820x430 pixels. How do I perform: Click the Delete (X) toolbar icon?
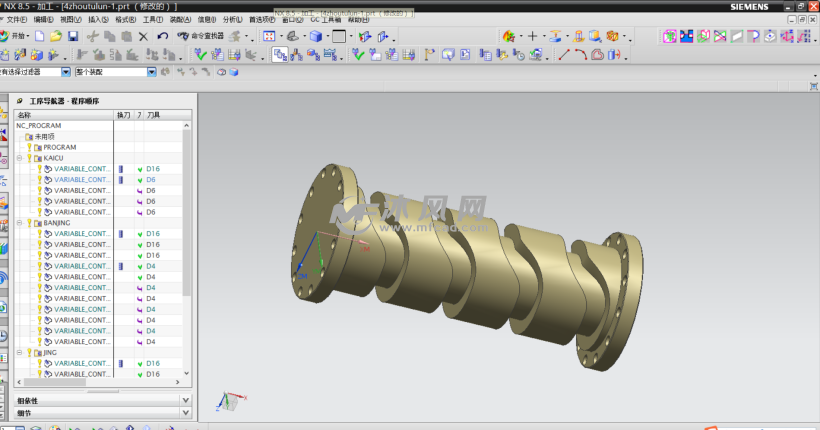[x=143, y=36]
